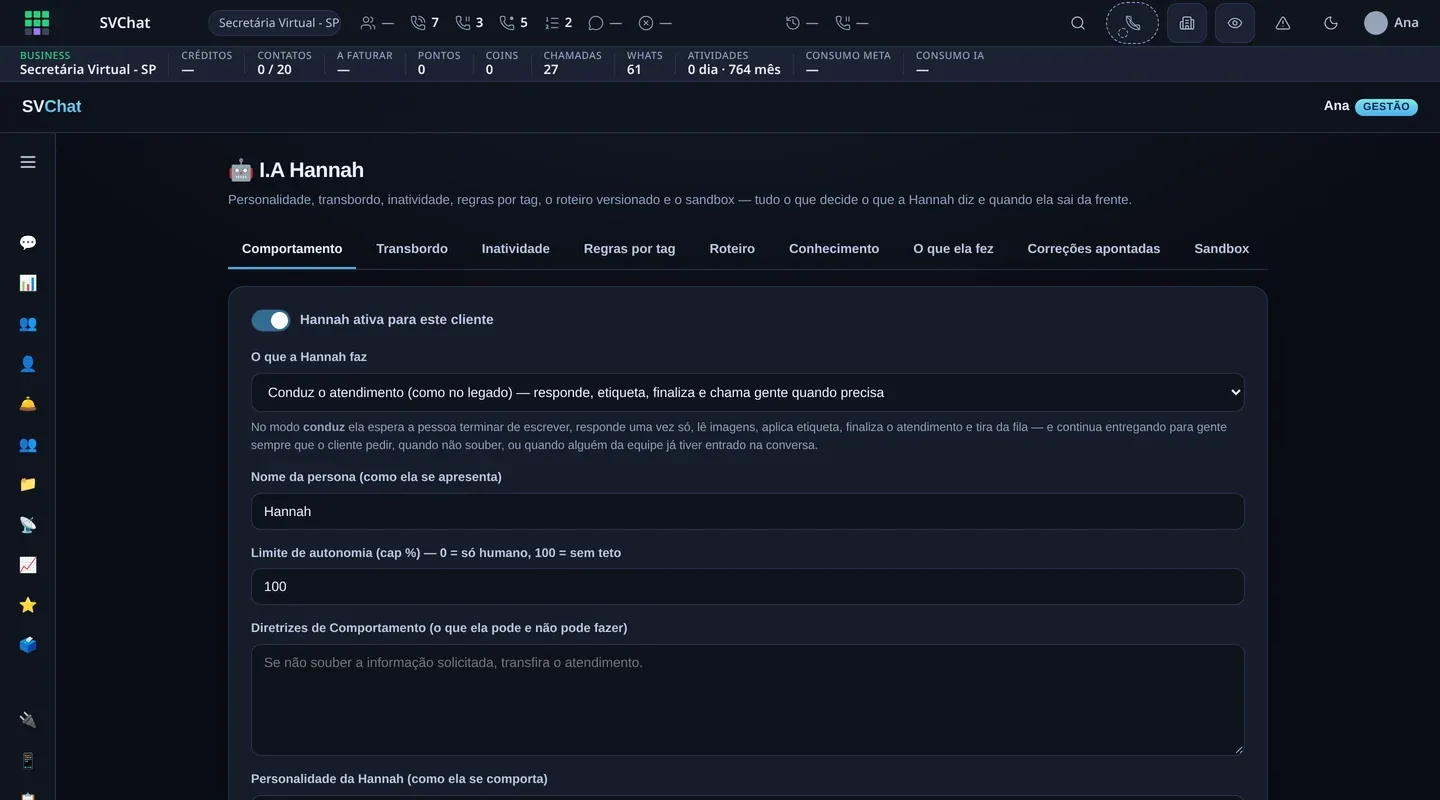Open the mobile phone sidebar icon
Image resolution: width=1440 pixels, height=800 pixels.
pos(28,761)
